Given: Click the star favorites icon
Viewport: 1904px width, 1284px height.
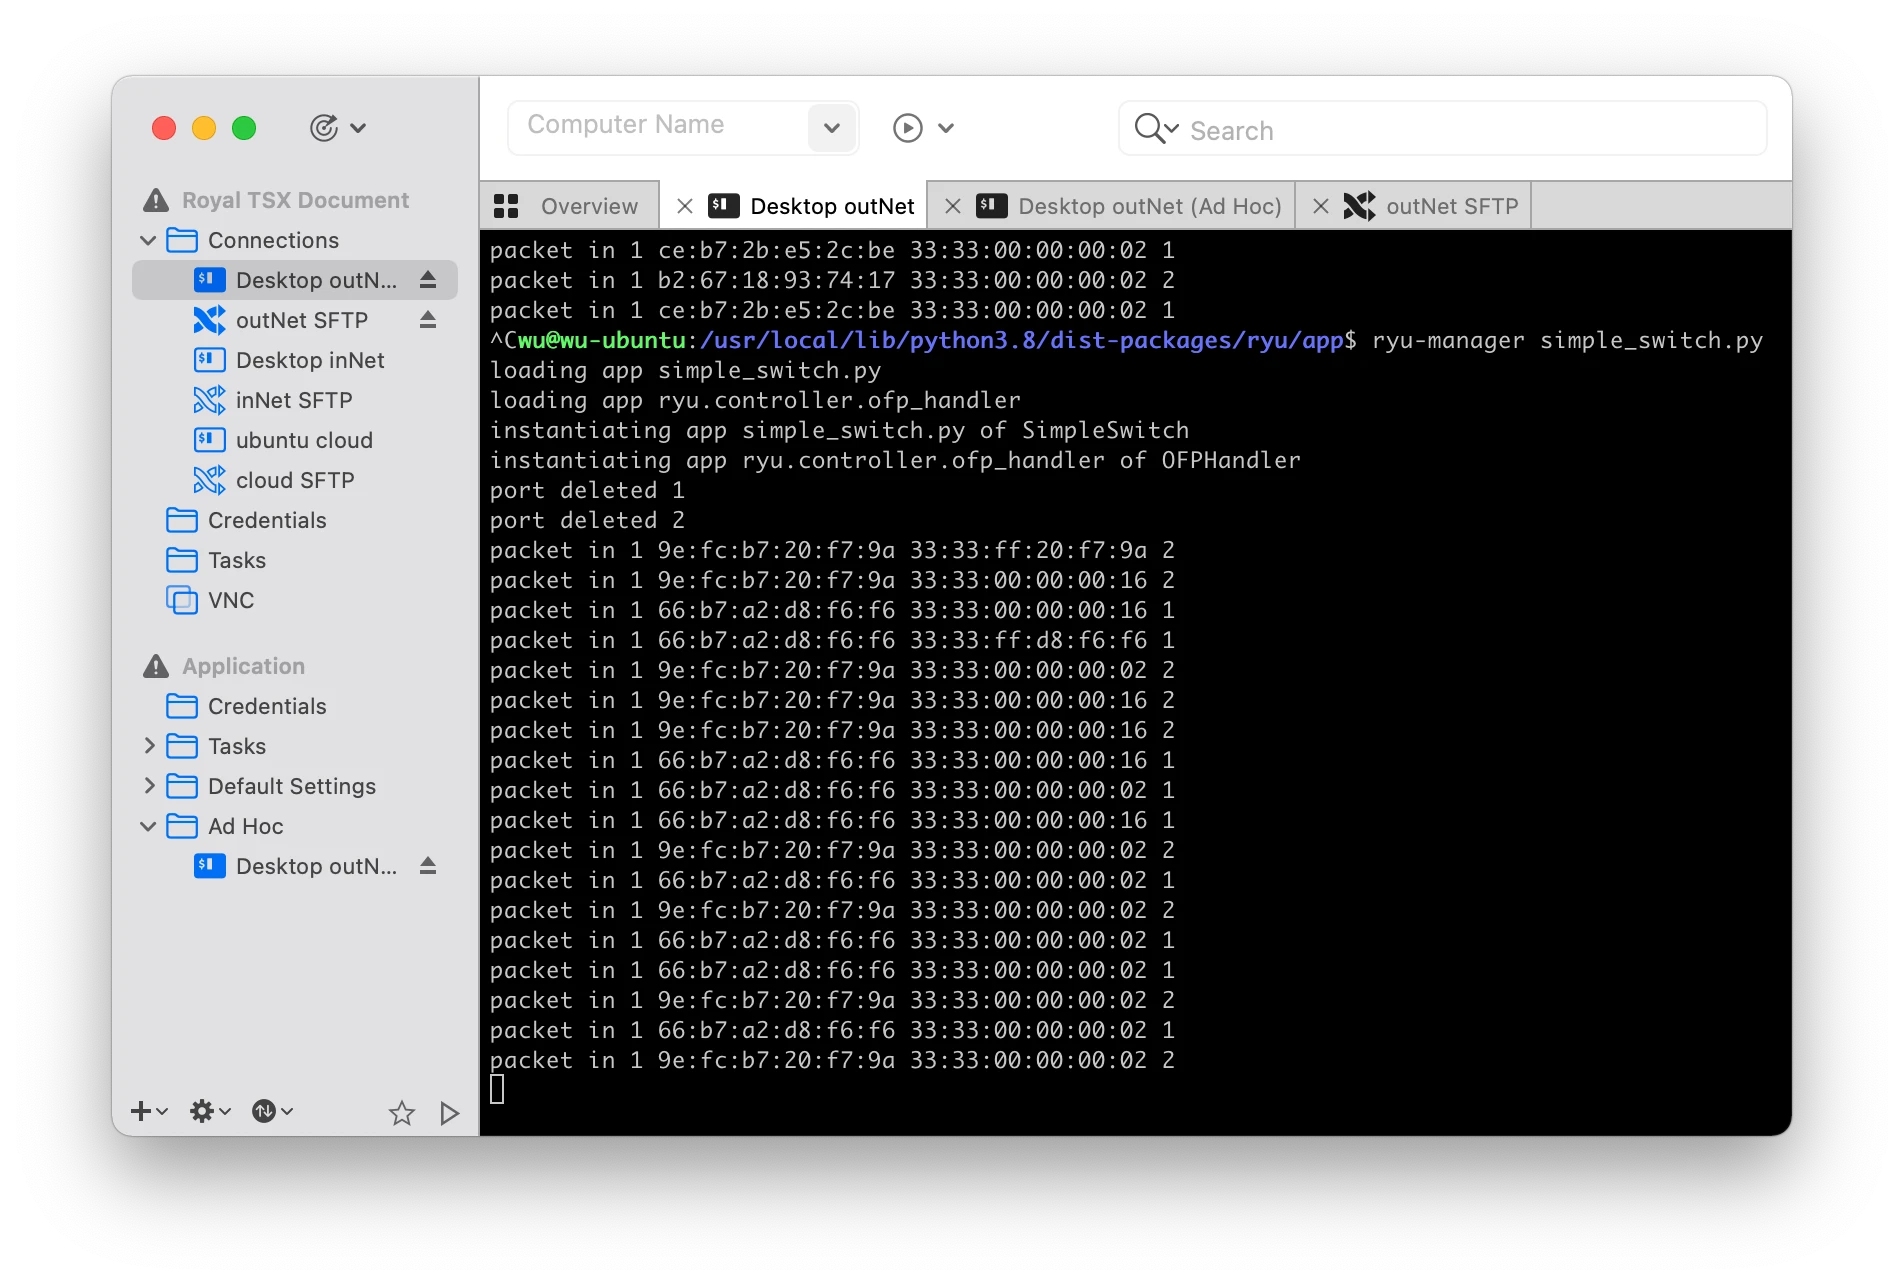Looking at the screenshot, I should click(x=402, y=1112).
